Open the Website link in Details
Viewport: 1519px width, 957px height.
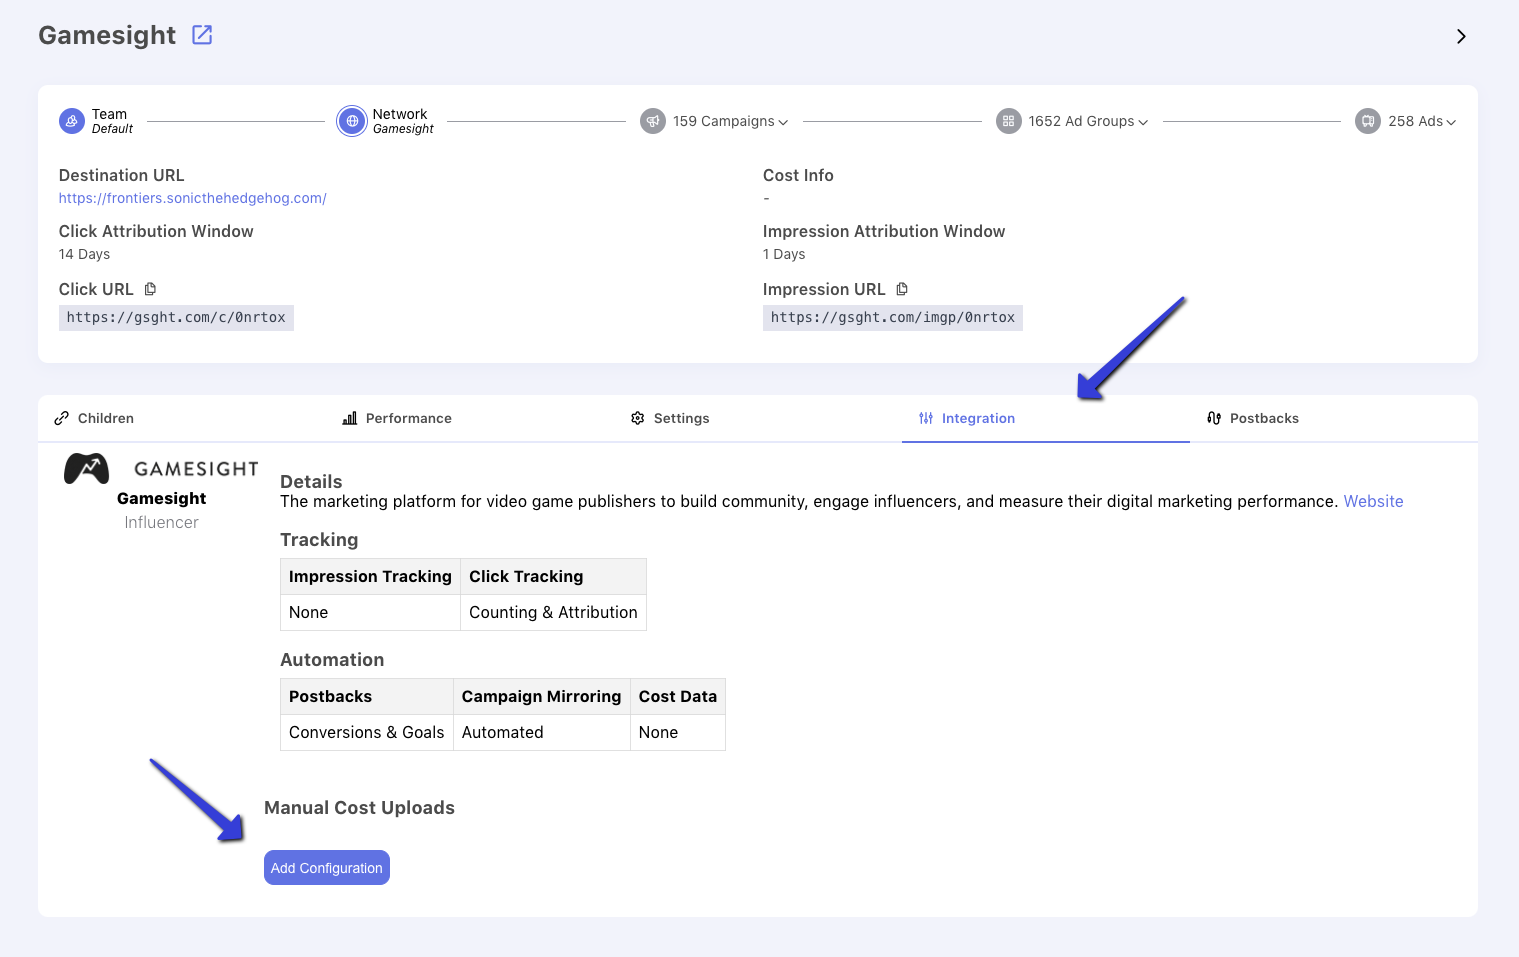click(1373, 501)
